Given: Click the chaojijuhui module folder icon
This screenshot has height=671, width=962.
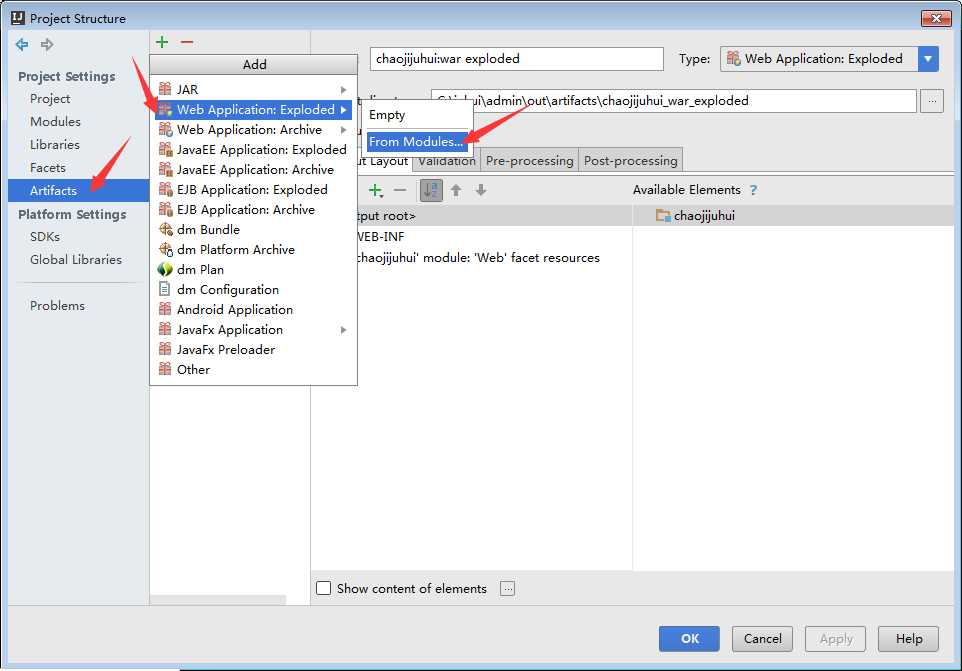Looking at the screenshot, I should tap(663, 215).
